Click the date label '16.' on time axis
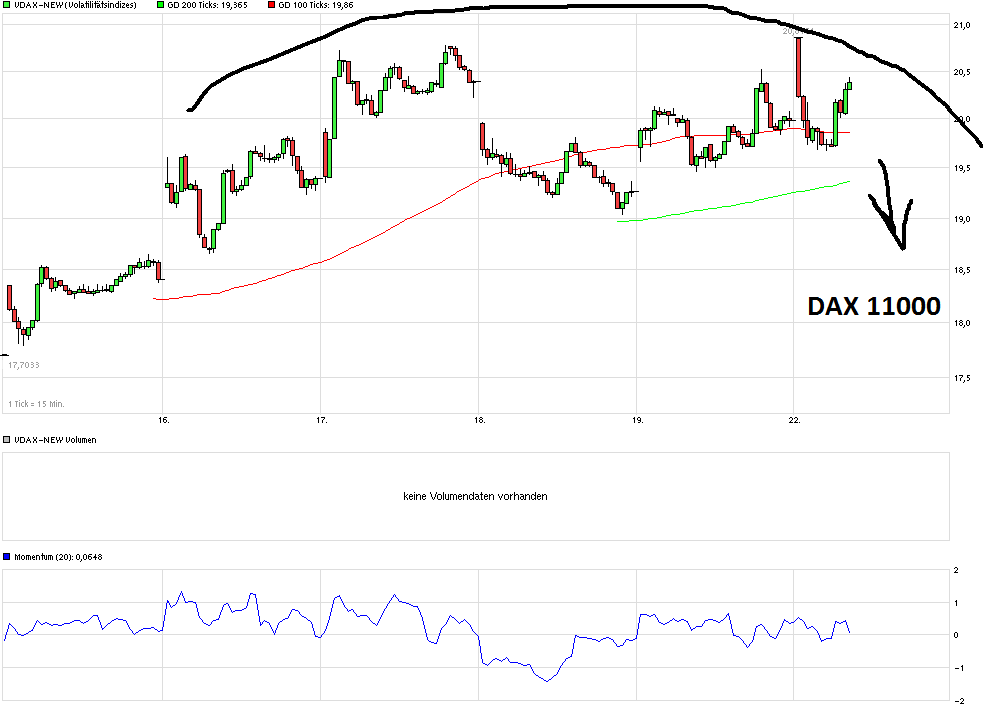Screen dimensions: 990x711 [x=164, y=420]
